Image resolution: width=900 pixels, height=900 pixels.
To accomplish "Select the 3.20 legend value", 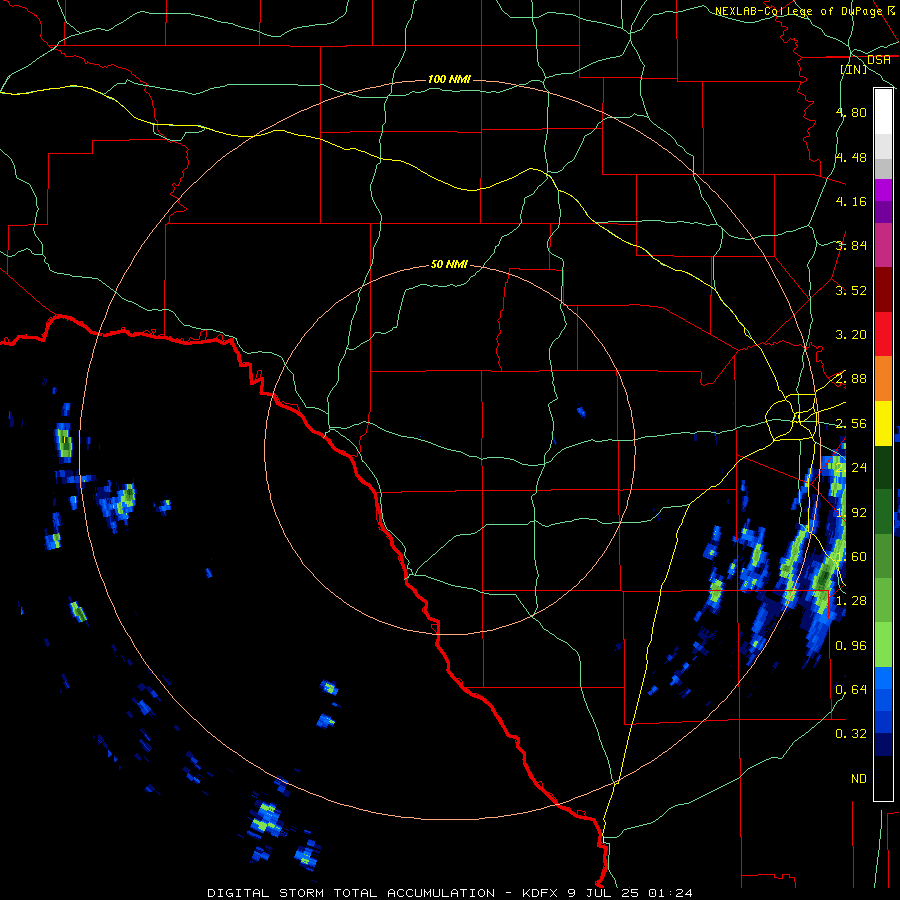I will click(x=851, y=335).
